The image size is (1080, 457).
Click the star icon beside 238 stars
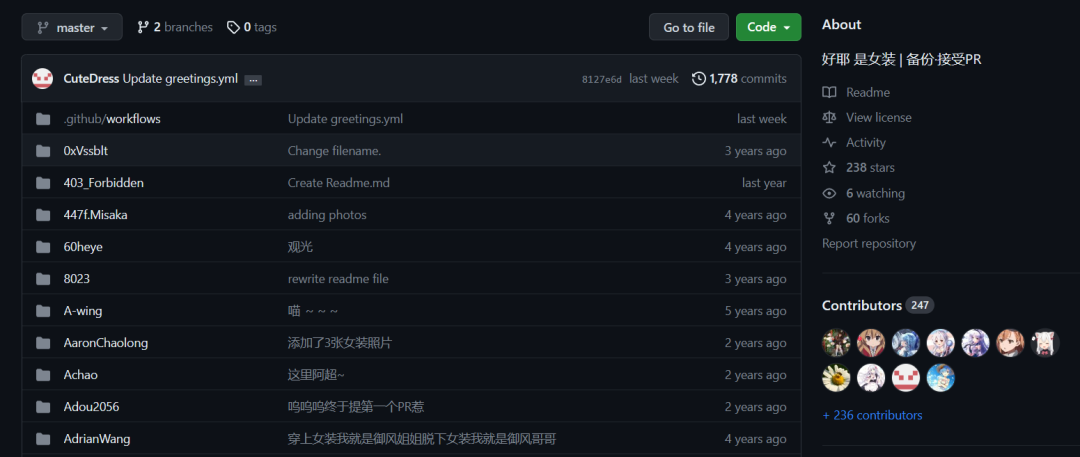[x=829, y=167]
